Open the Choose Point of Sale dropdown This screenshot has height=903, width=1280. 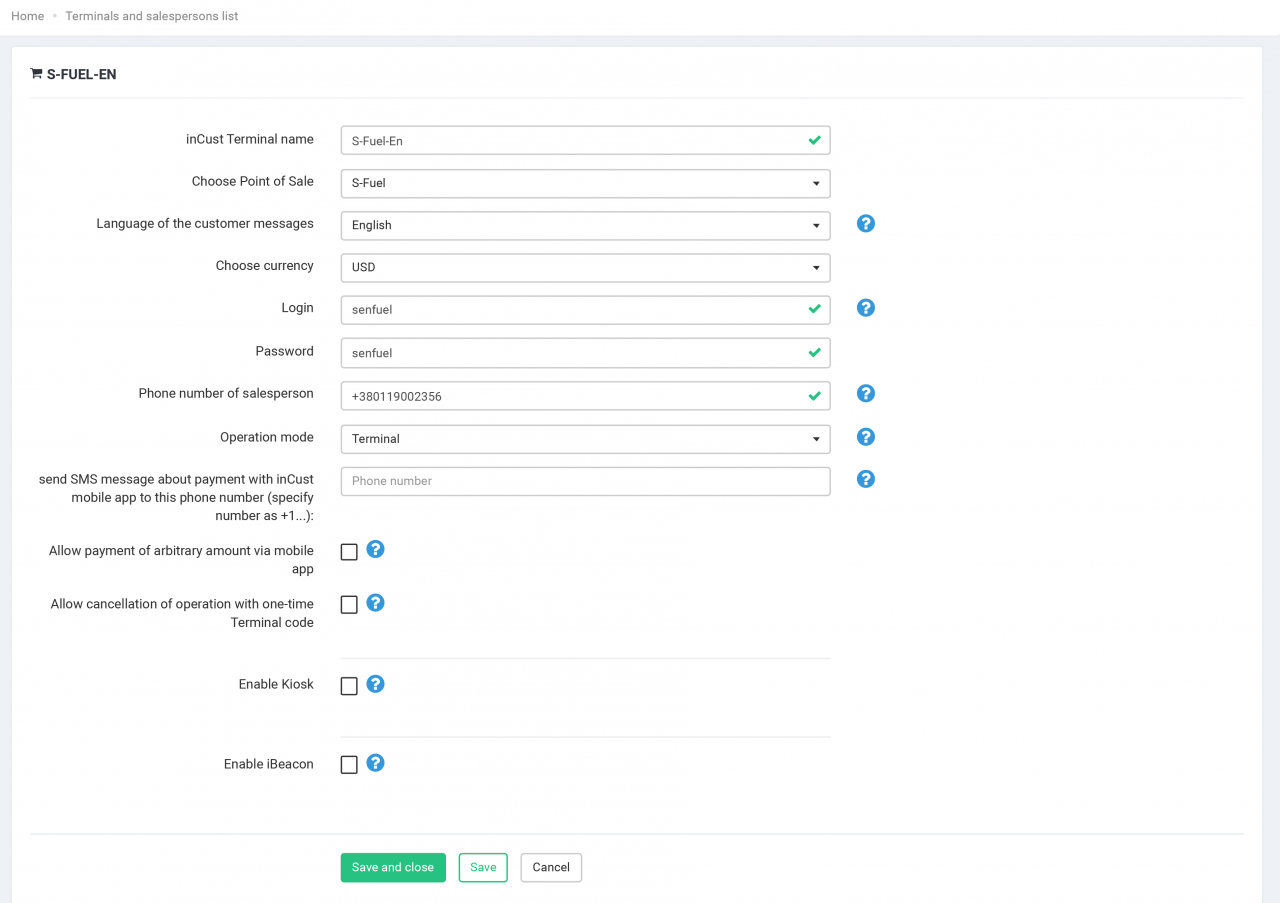click(585, 183)
